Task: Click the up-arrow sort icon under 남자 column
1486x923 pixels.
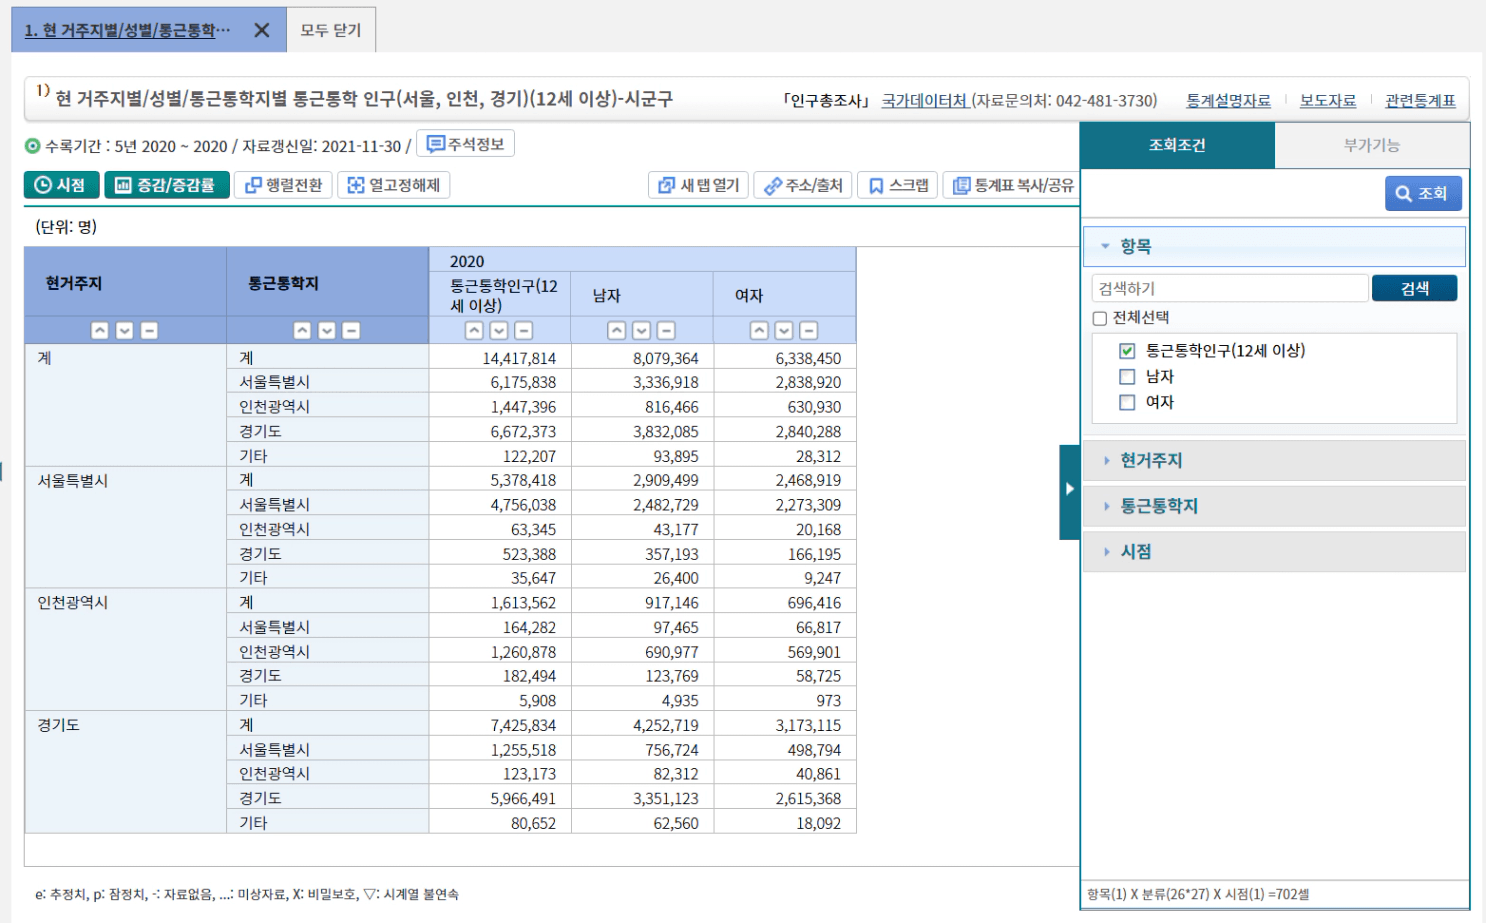Action: (617, 330)
